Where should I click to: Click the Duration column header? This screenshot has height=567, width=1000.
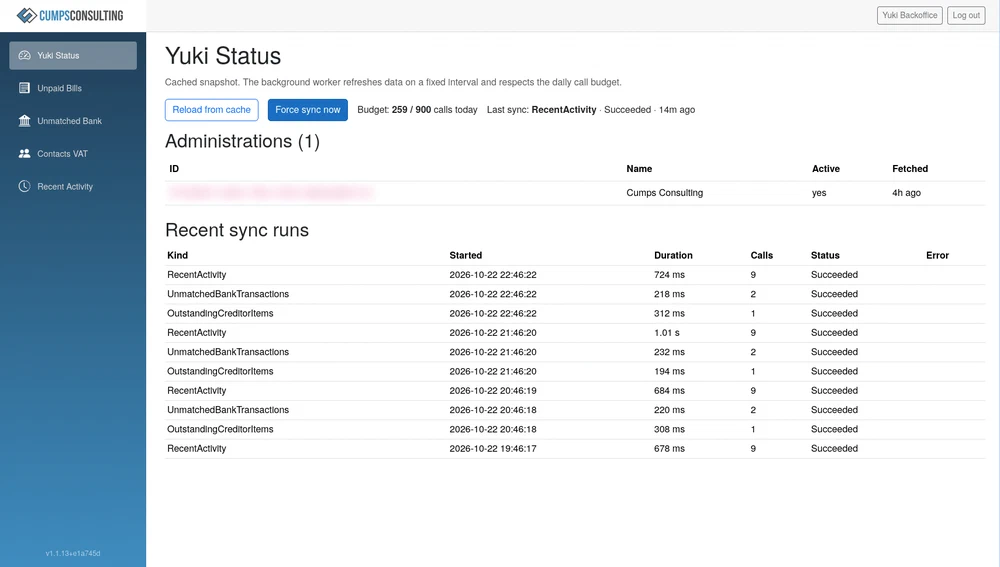[673, 255]
